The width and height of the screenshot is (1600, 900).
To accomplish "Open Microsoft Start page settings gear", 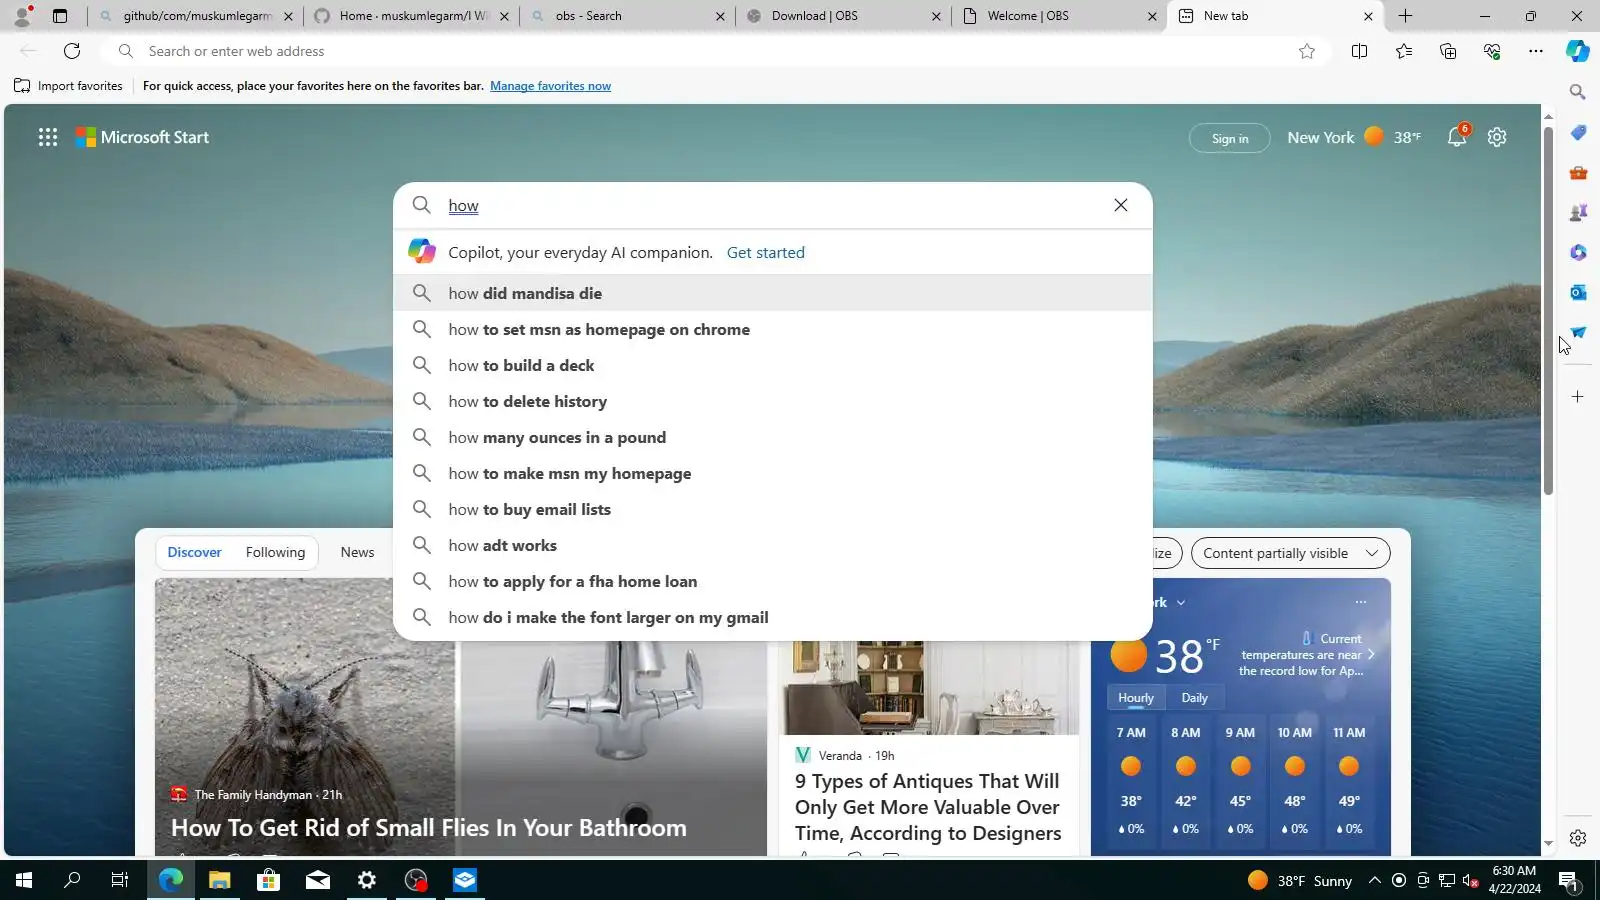I will (x=1497, y=137).
